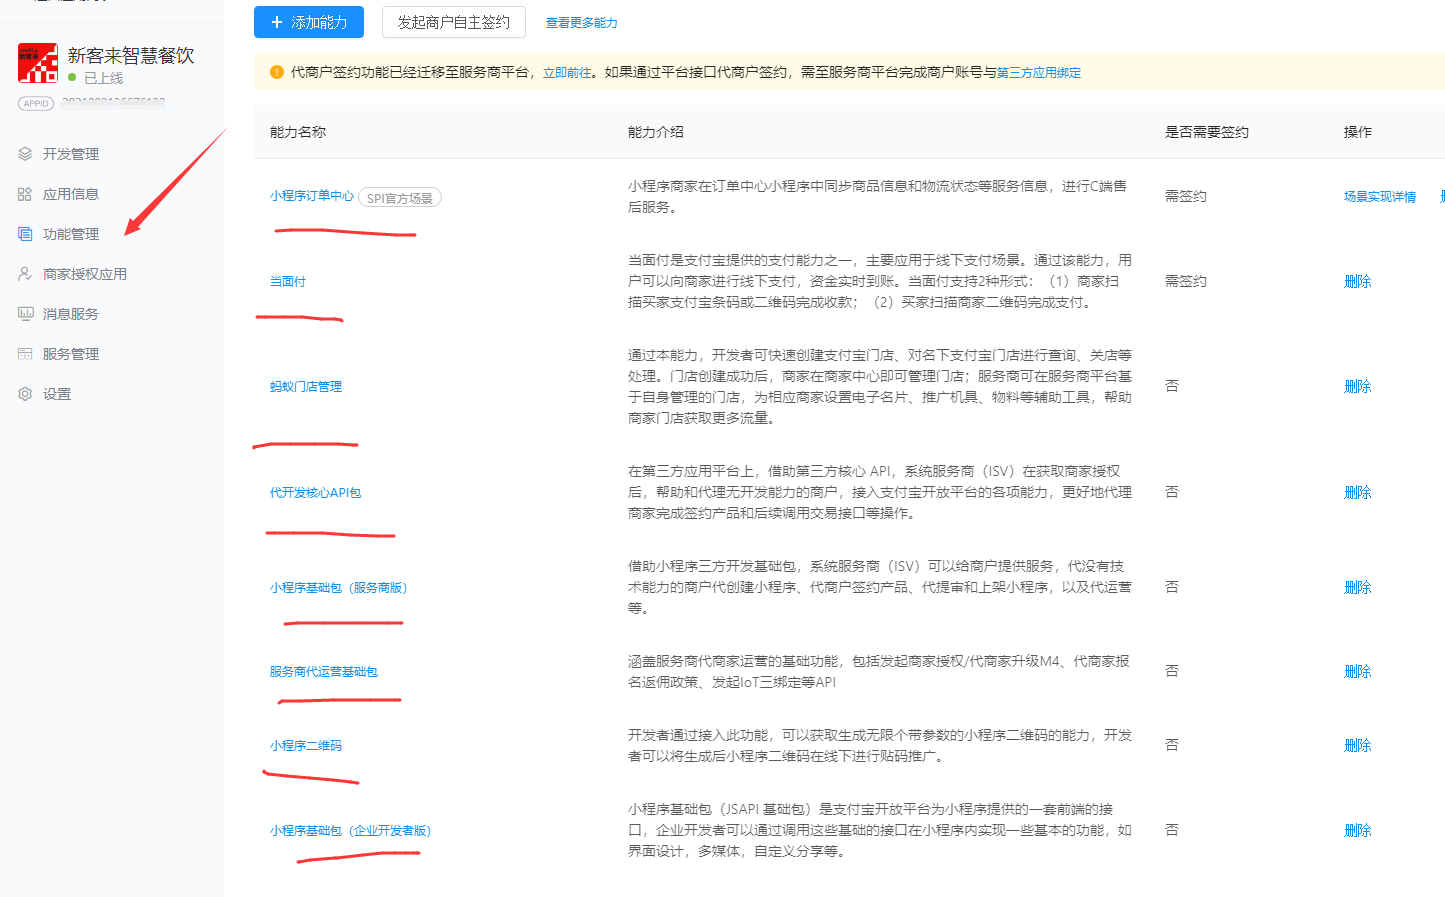Click the 开发管理 layers icon in the sidebar
1445x897 pixels.
25,154
